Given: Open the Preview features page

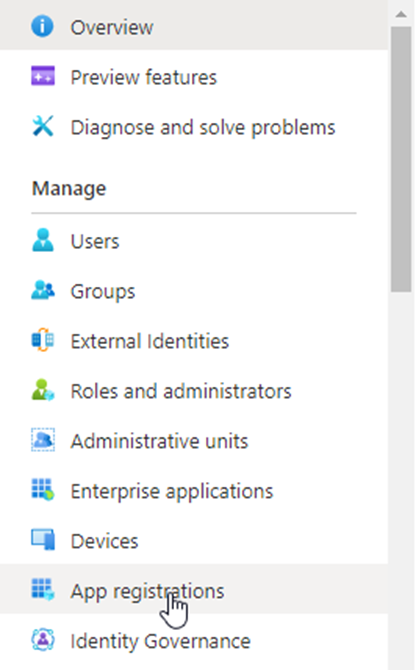Looking at the screenshot, I should [x=194, y=76].
